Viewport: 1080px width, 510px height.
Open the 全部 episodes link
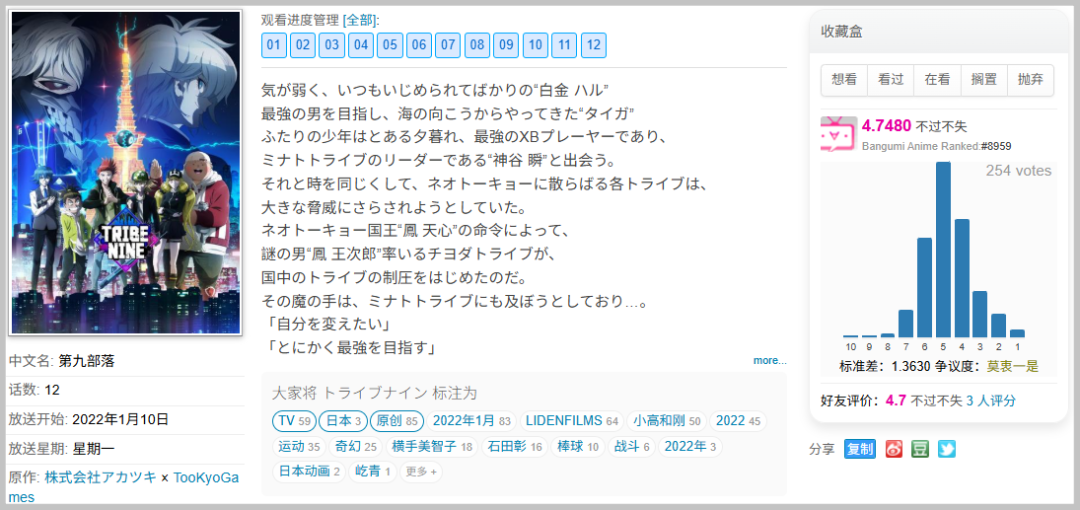(360, 20)
